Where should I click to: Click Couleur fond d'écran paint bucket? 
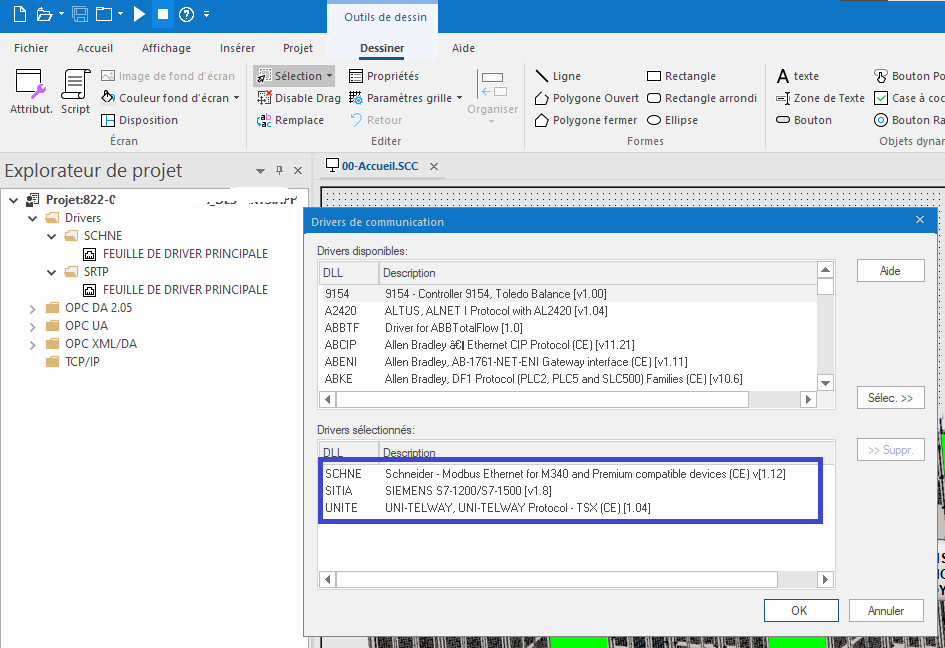108,98
